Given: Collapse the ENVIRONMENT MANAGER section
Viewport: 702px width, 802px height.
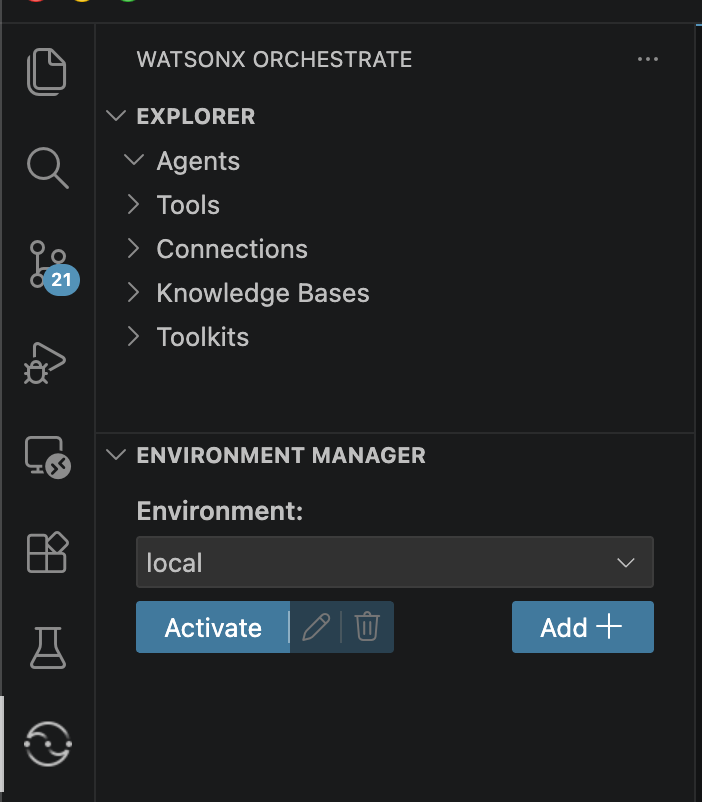Looking at the screenshot, I should [x=116, y=454].
